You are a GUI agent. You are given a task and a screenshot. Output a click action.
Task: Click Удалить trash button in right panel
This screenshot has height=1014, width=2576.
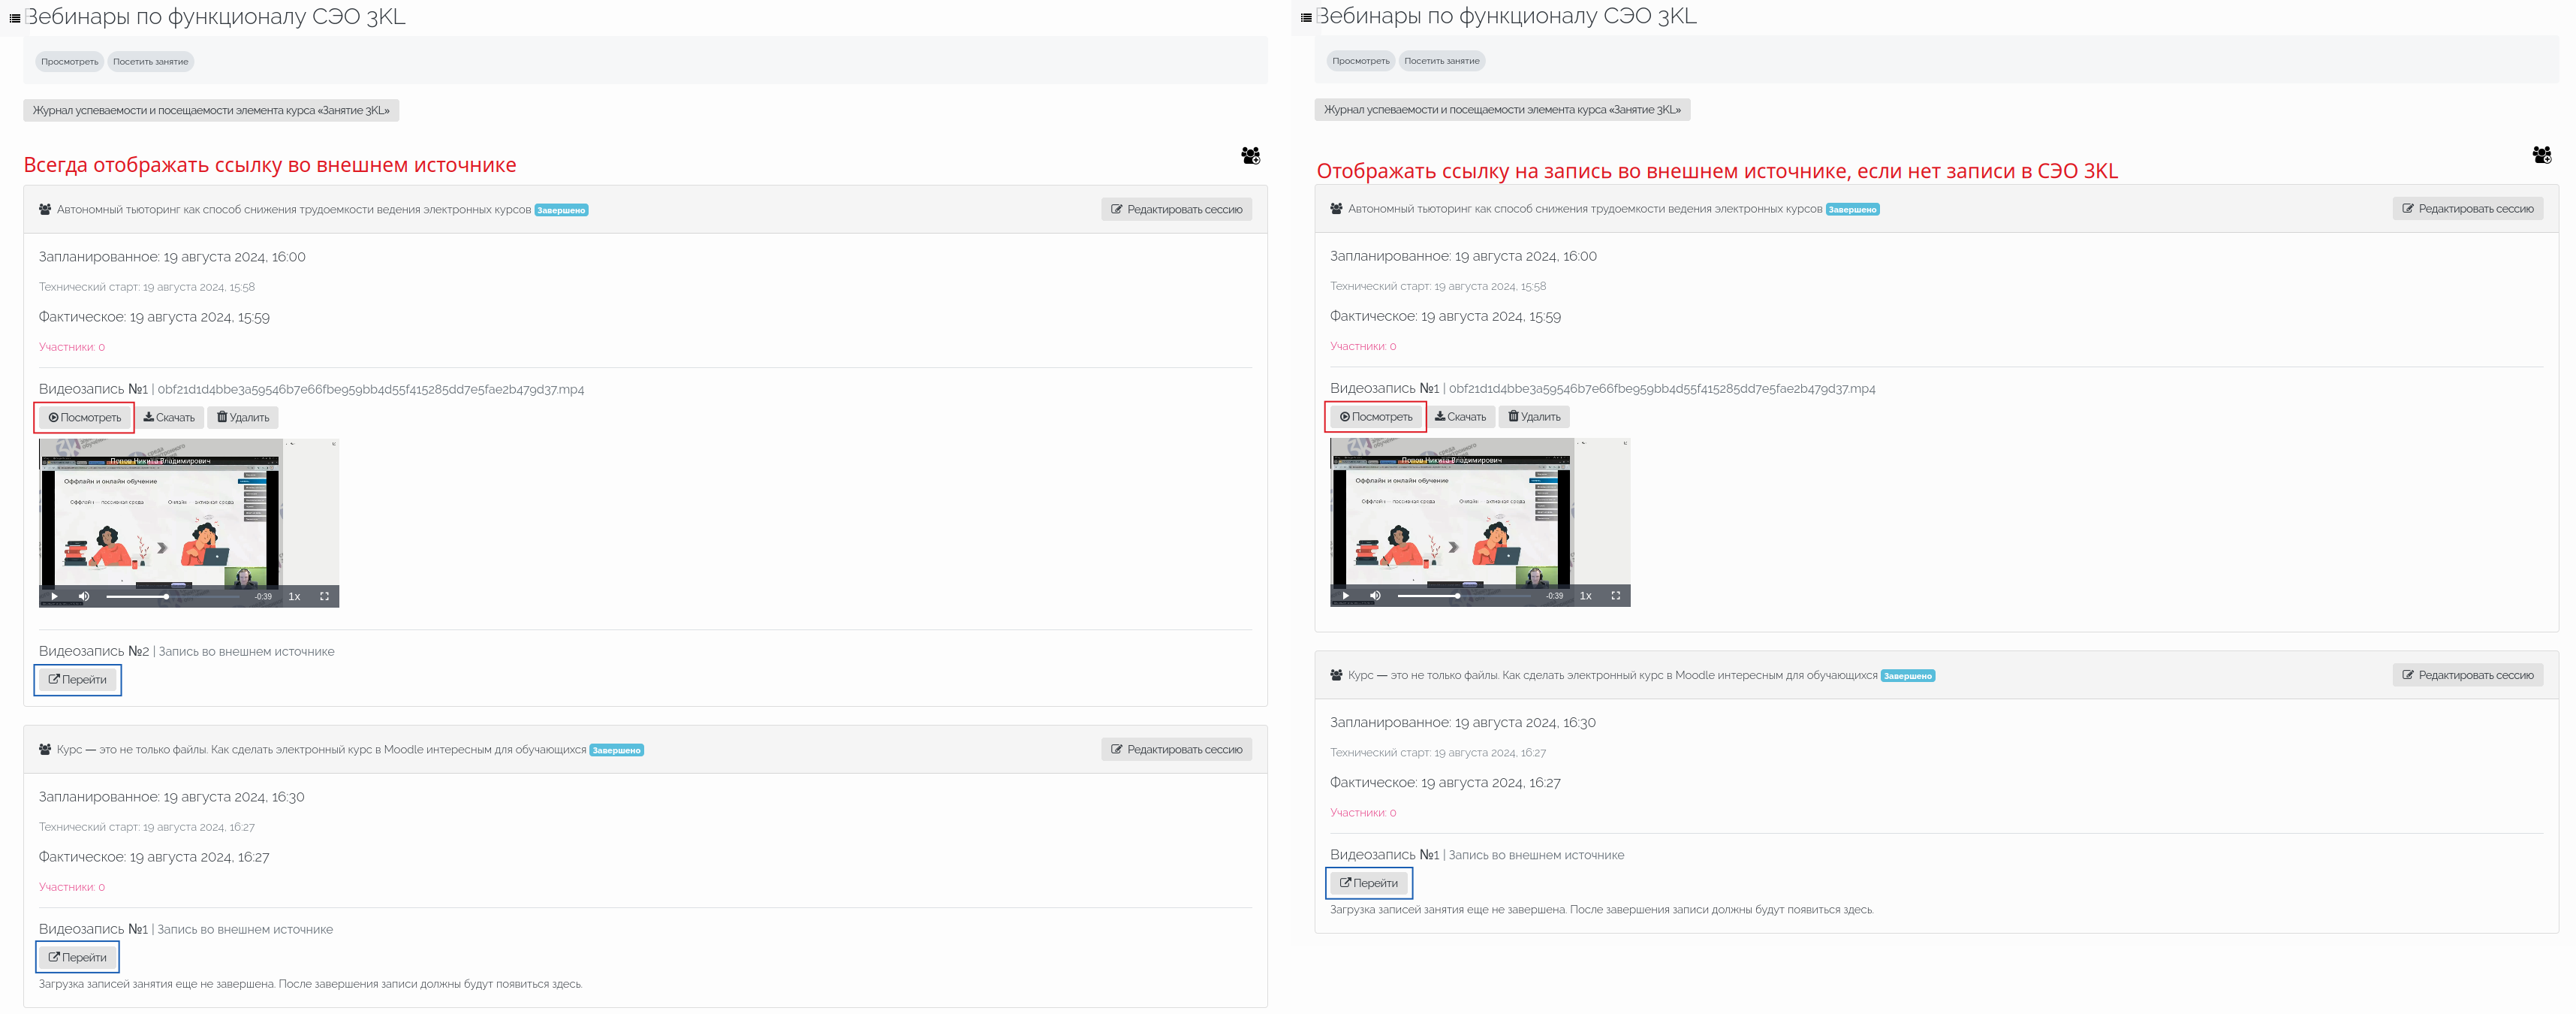click(x=1534, y=417)
